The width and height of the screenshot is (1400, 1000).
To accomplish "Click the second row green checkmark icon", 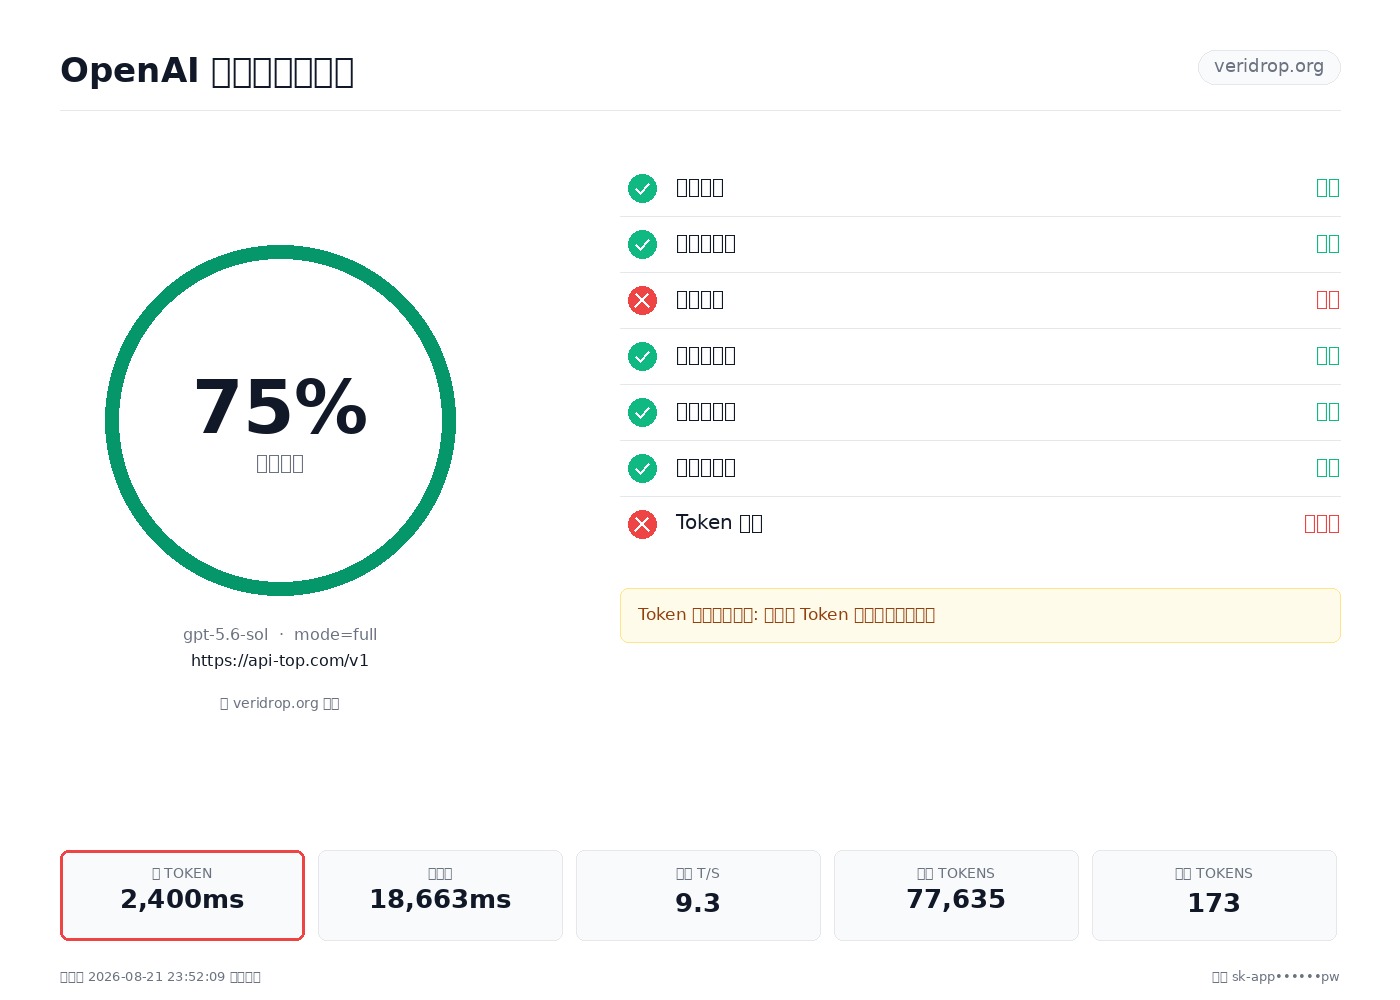I will coord(642,244).
